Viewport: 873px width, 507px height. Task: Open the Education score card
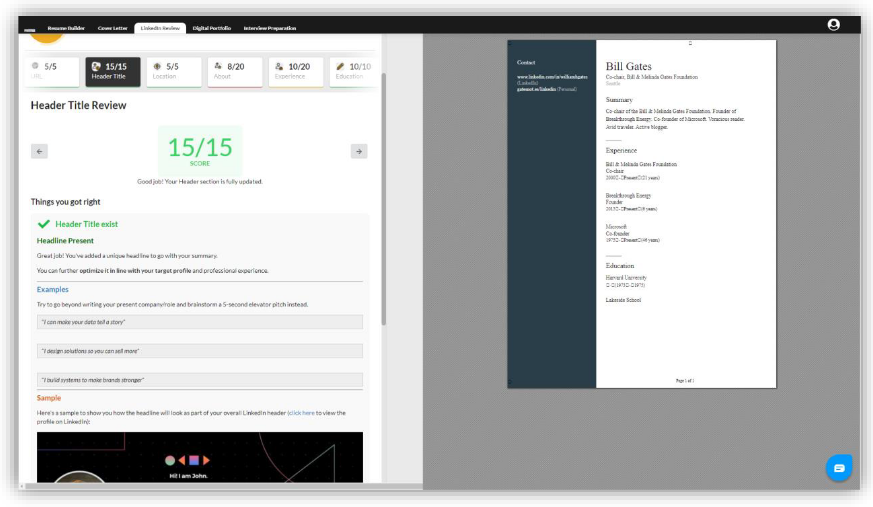[351, 71]
